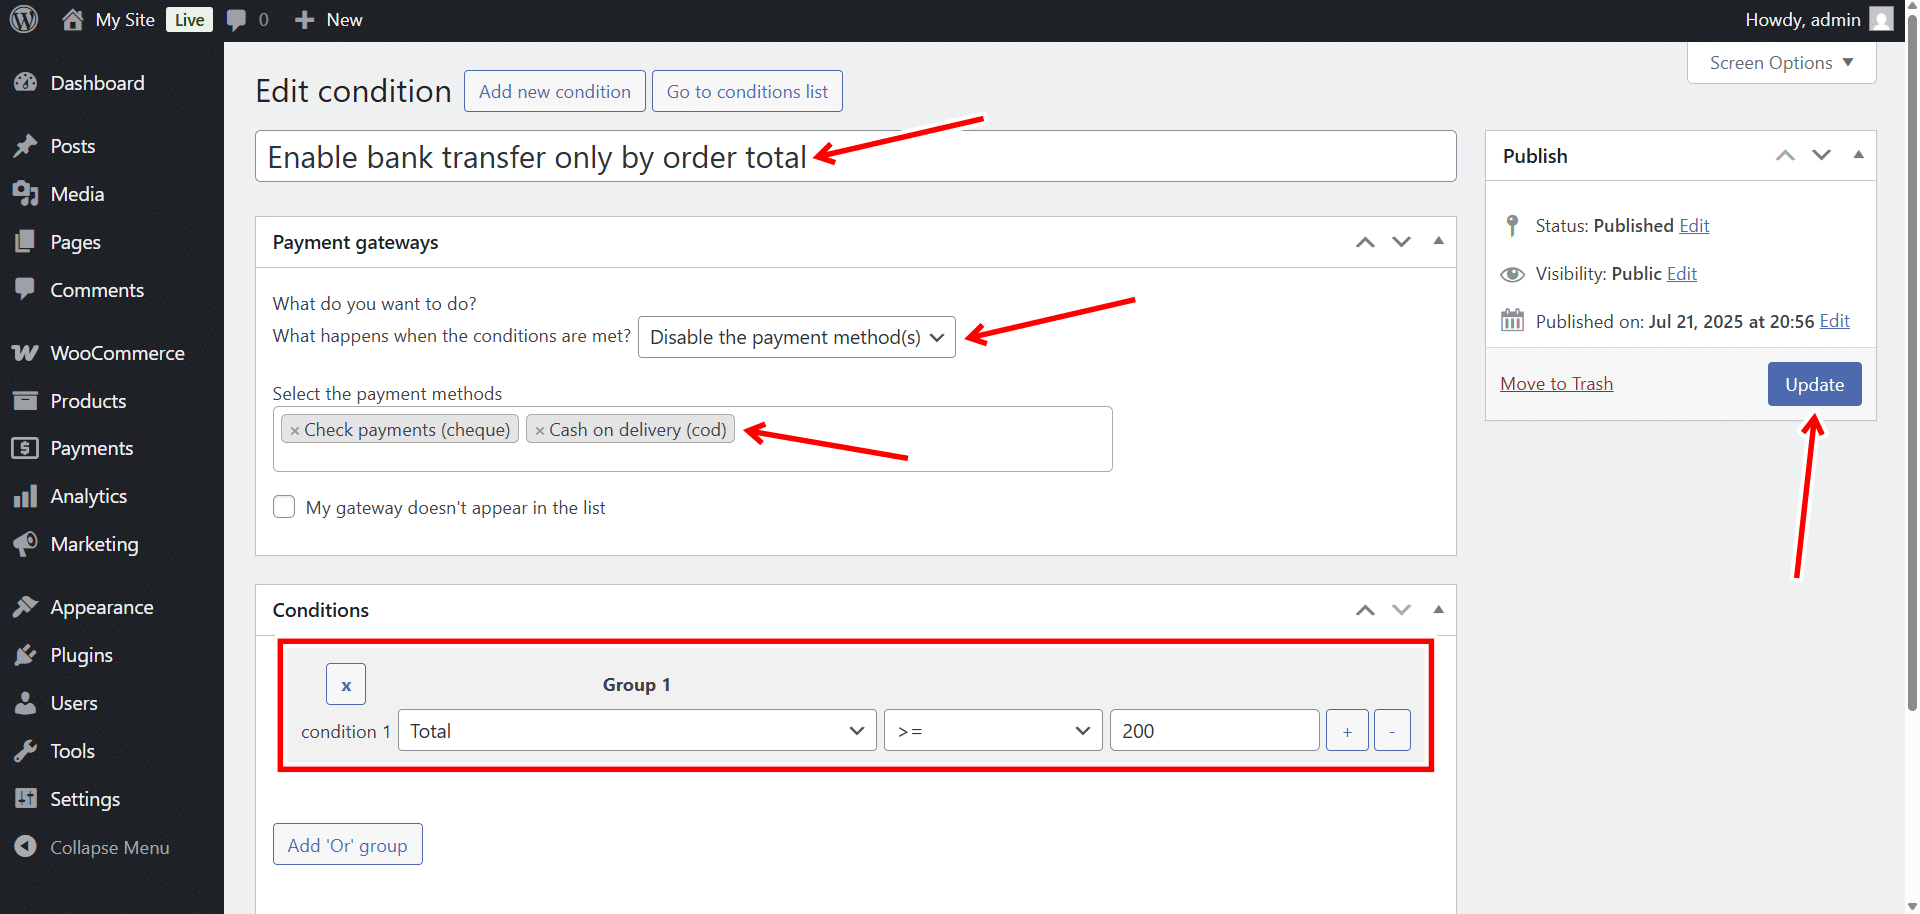Click the Update button
The image size is (1920, 914).
pos(1814,384)
